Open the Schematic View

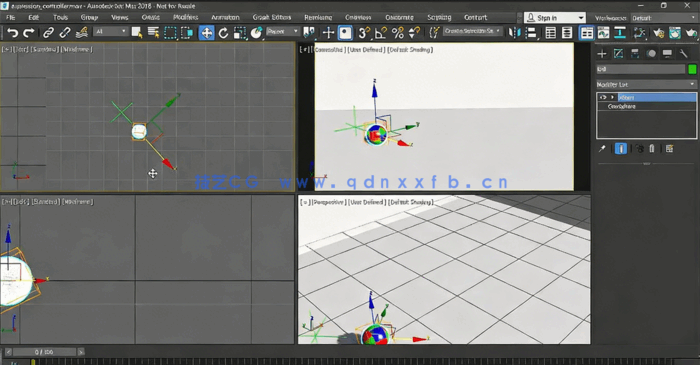coord(620,33)
